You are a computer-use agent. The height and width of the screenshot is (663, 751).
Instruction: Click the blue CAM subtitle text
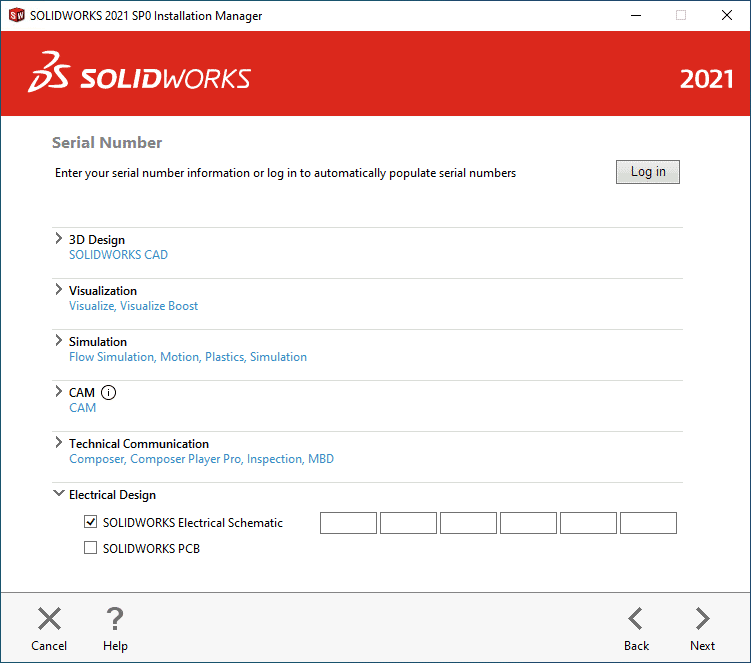(82, 408)
